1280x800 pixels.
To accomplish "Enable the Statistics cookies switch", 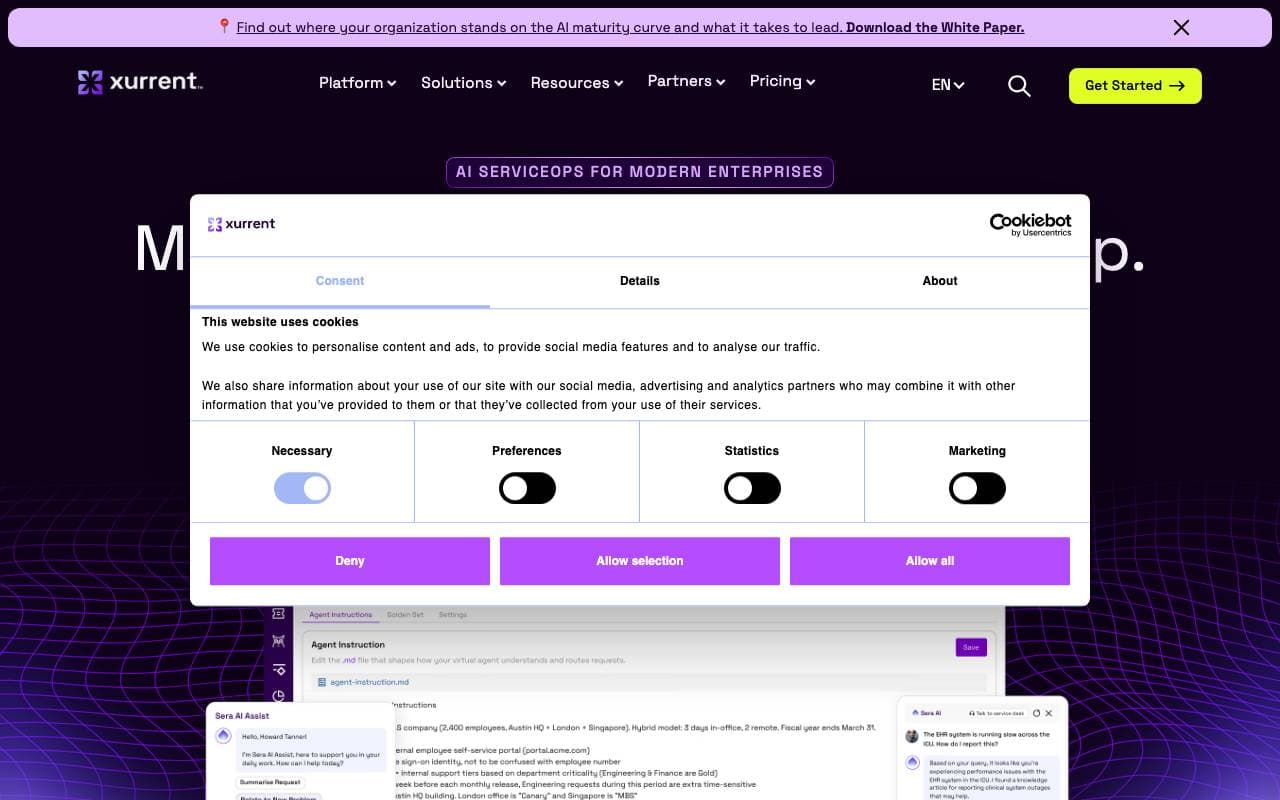I will [x=752, y=488].
